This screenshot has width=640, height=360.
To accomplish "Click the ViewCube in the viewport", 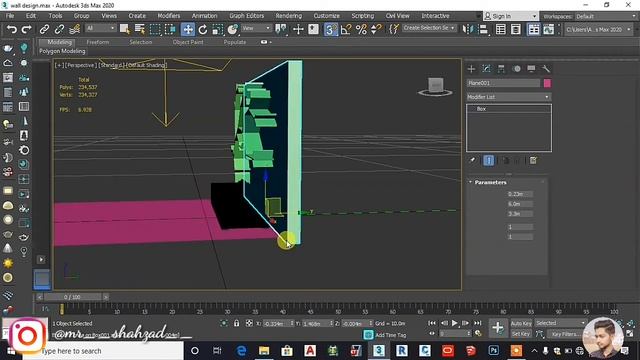I will click(436, 87).
